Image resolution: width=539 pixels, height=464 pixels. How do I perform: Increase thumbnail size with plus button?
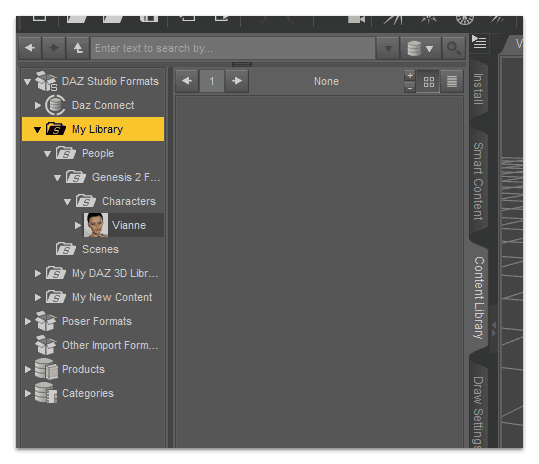click(x=410, y=76)
